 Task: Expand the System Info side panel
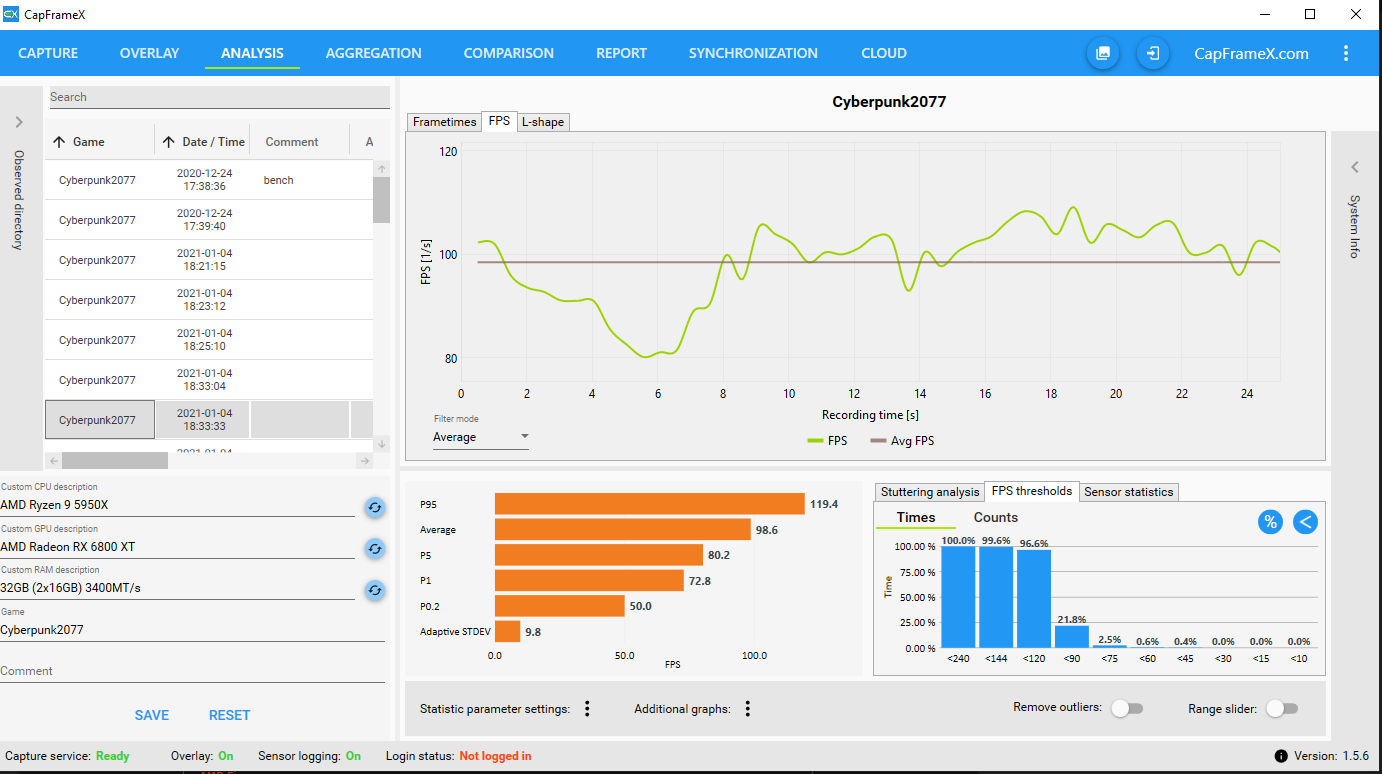click(x=1355, y=167)
